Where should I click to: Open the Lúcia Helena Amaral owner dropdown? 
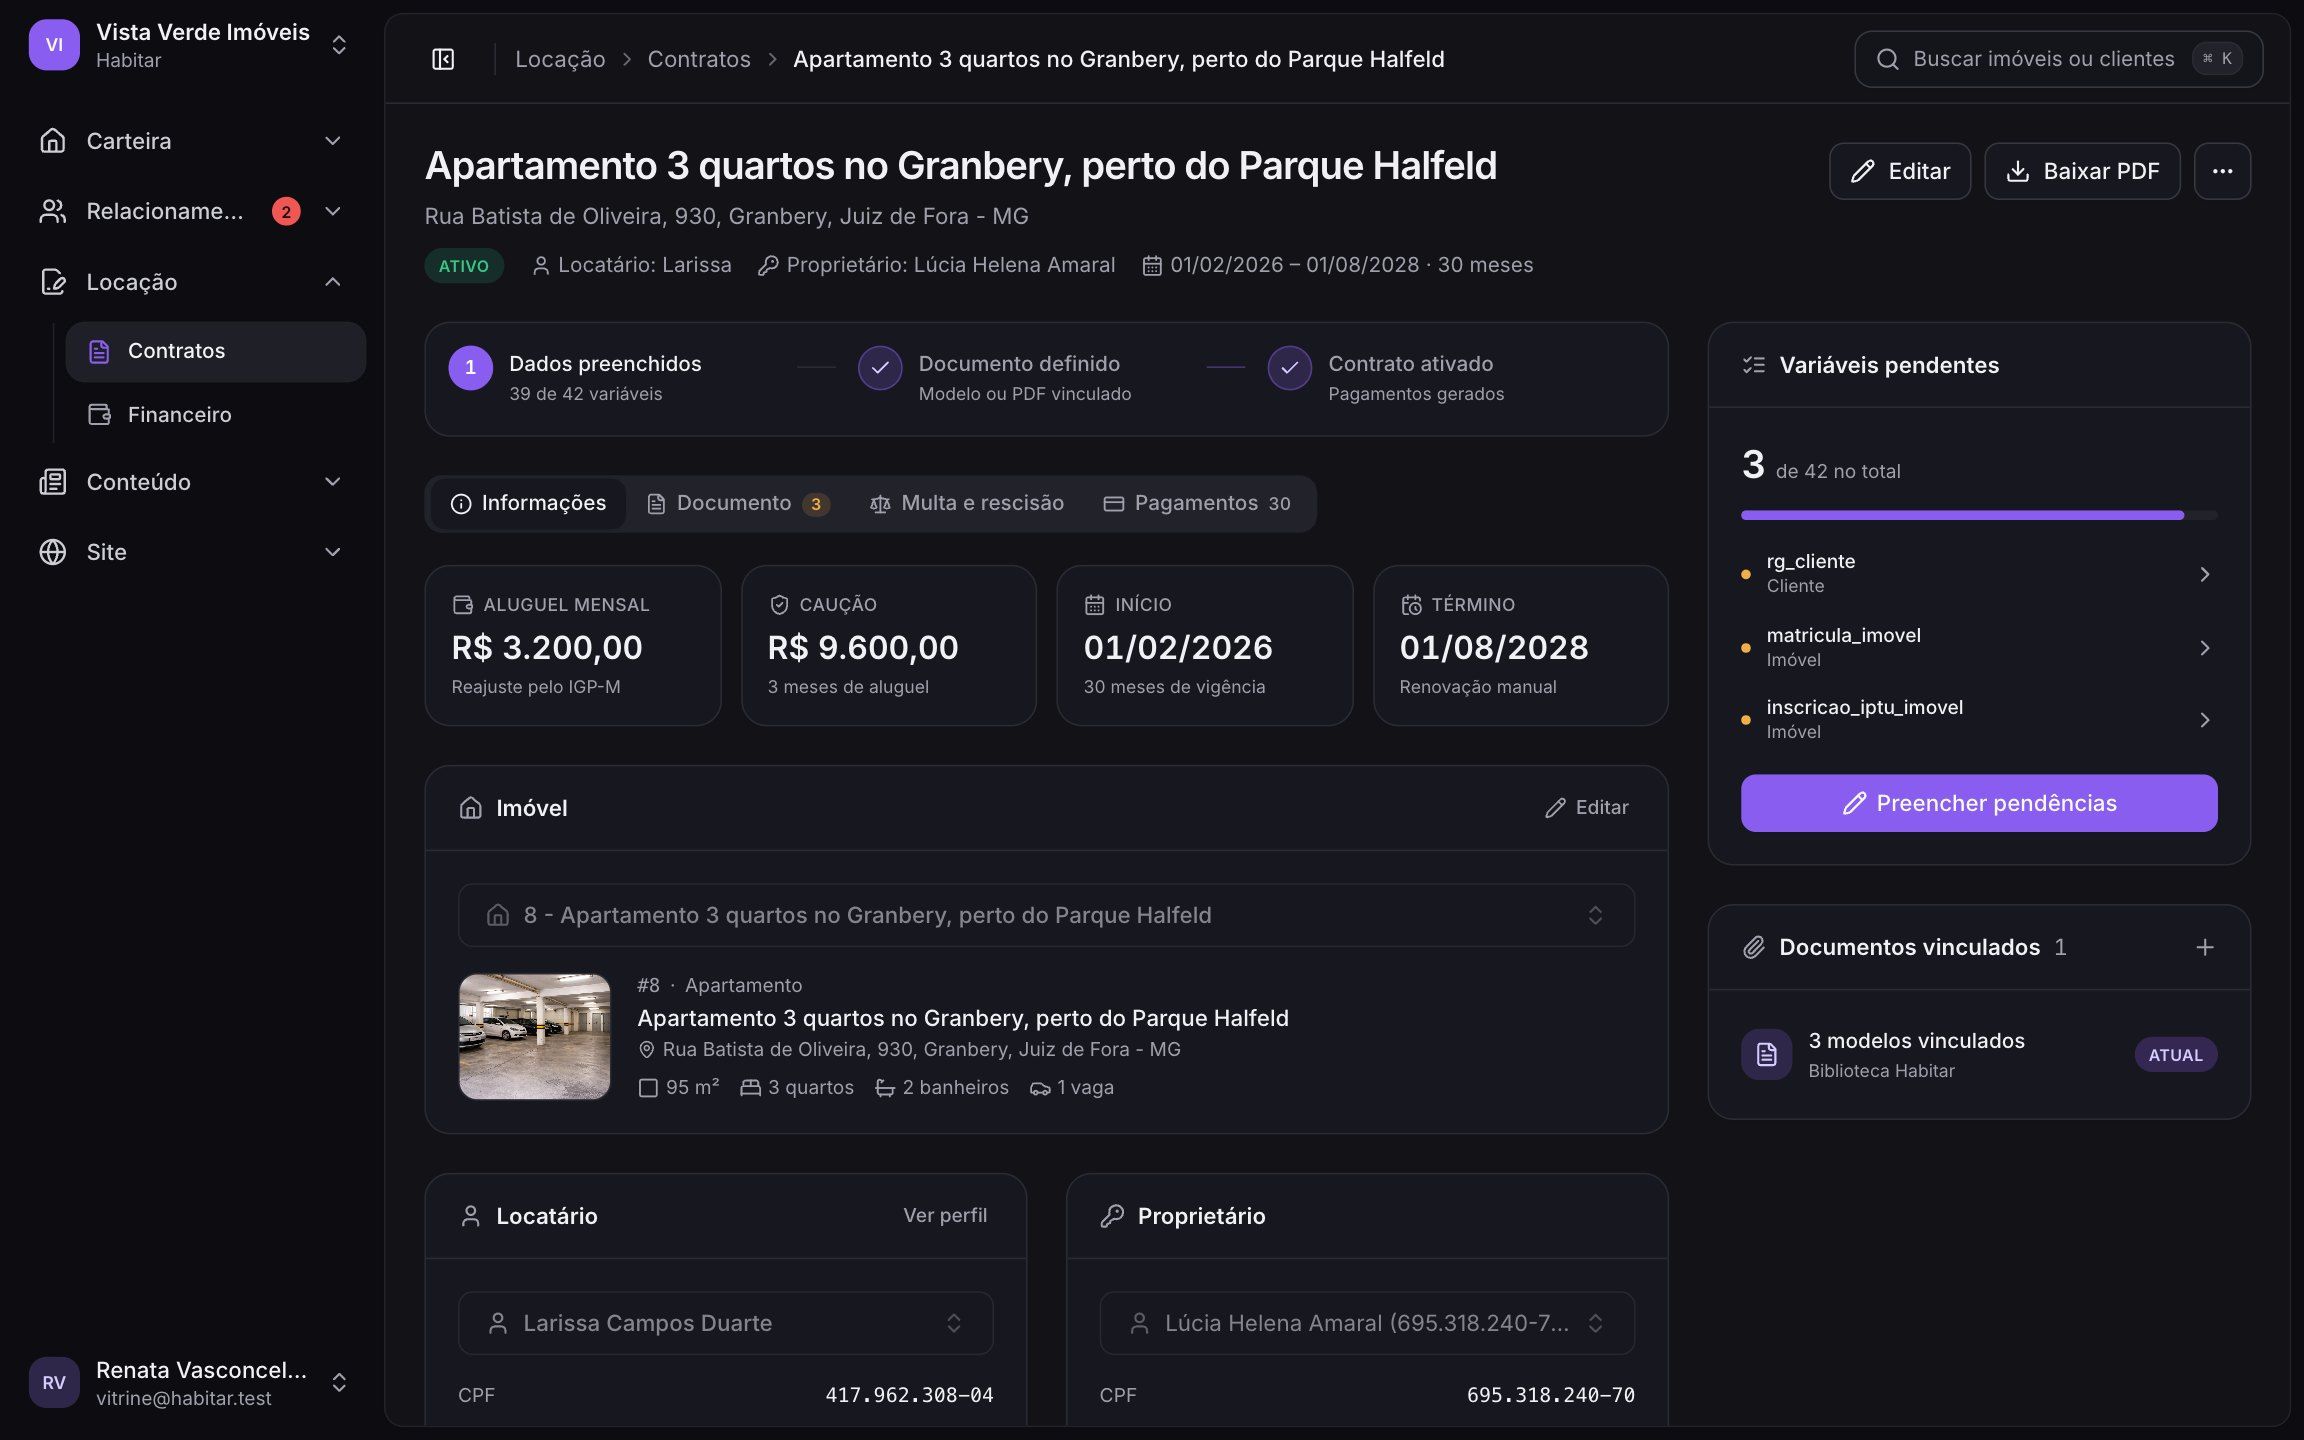[x=1367, y=1323]
